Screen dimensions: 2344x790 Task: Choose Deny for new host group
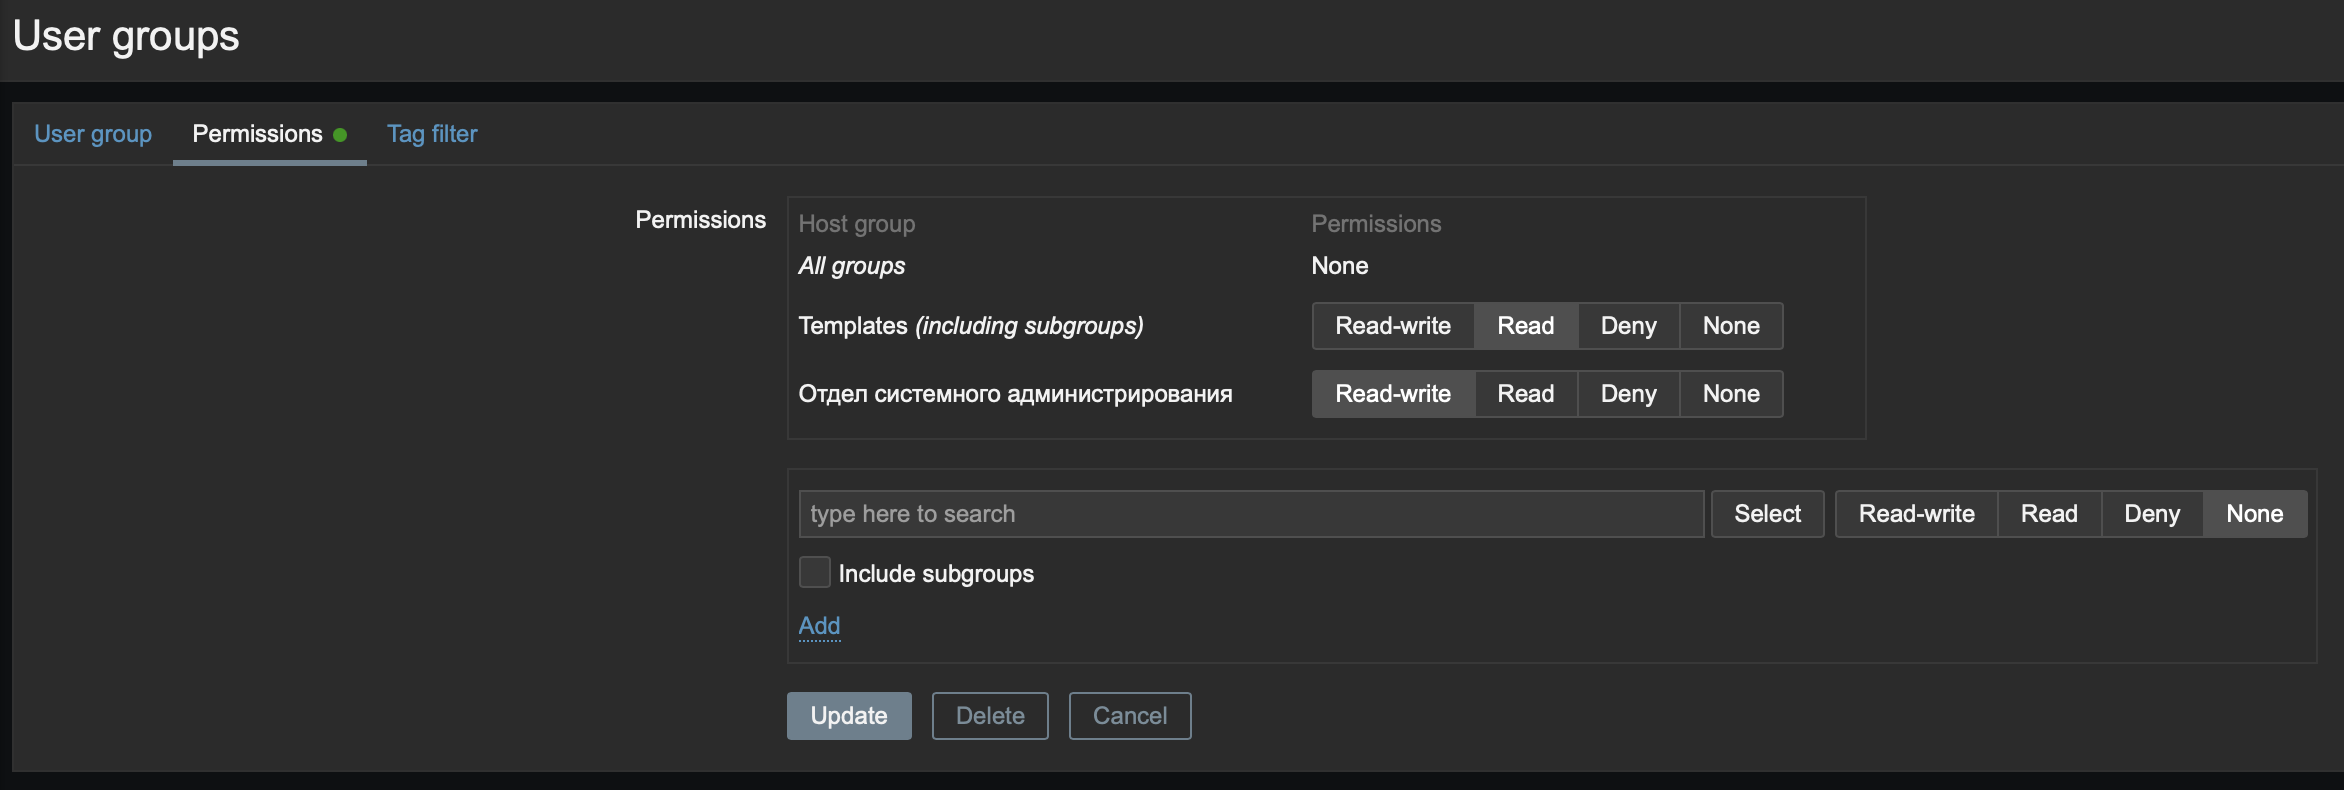pyautogui.click(x=2152, y=514)
